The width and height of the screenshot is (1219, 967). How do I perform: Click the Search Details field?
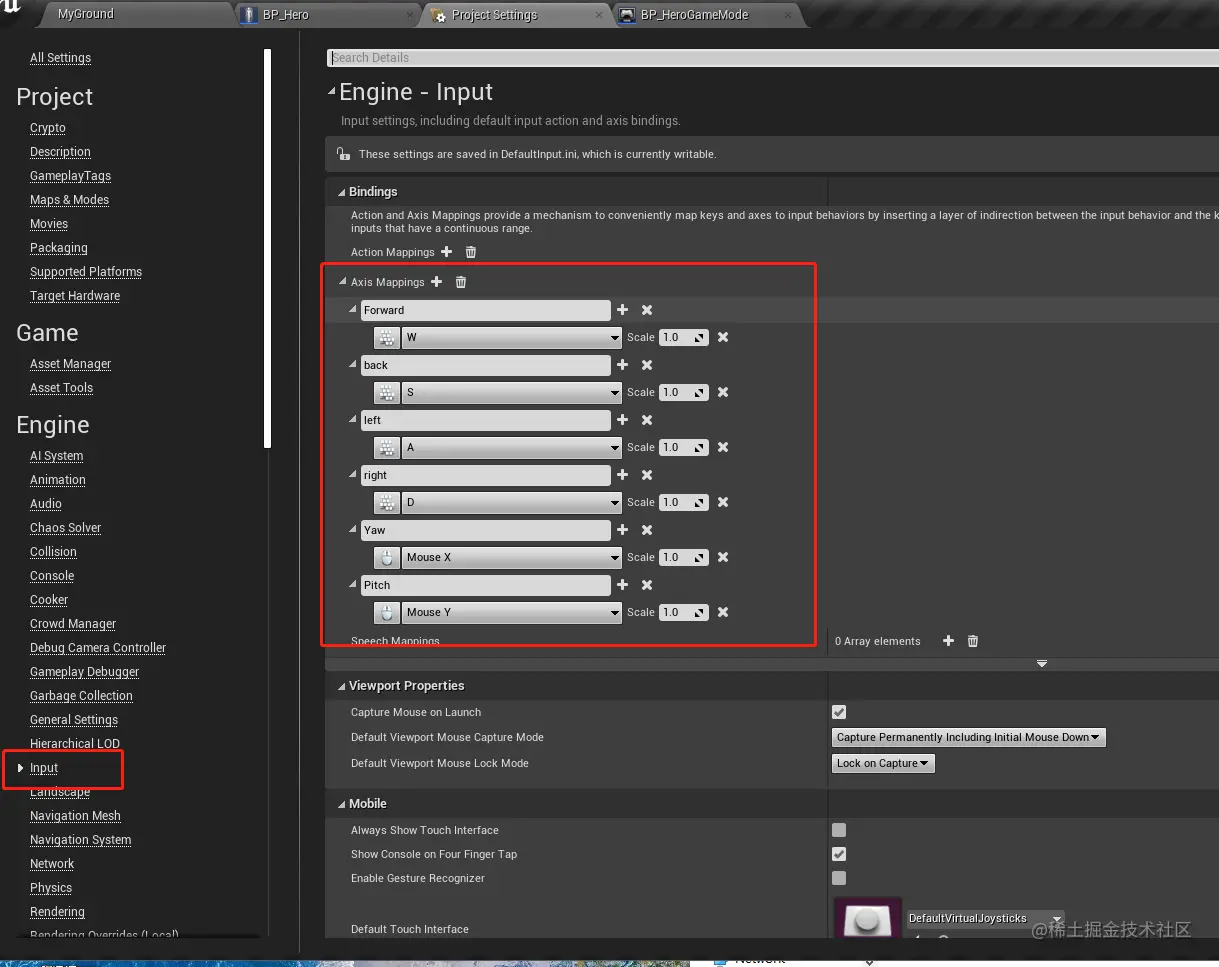[x=772, y=58]
